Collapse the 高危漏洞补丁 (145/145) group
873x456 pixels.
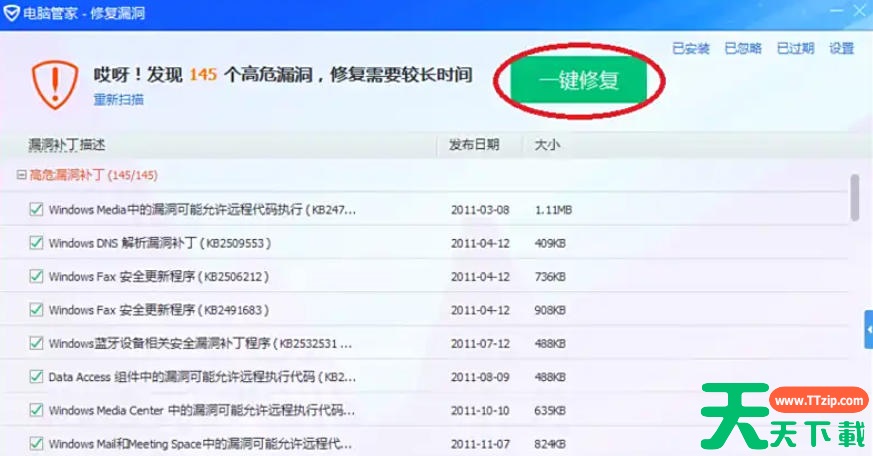point(21,175)
